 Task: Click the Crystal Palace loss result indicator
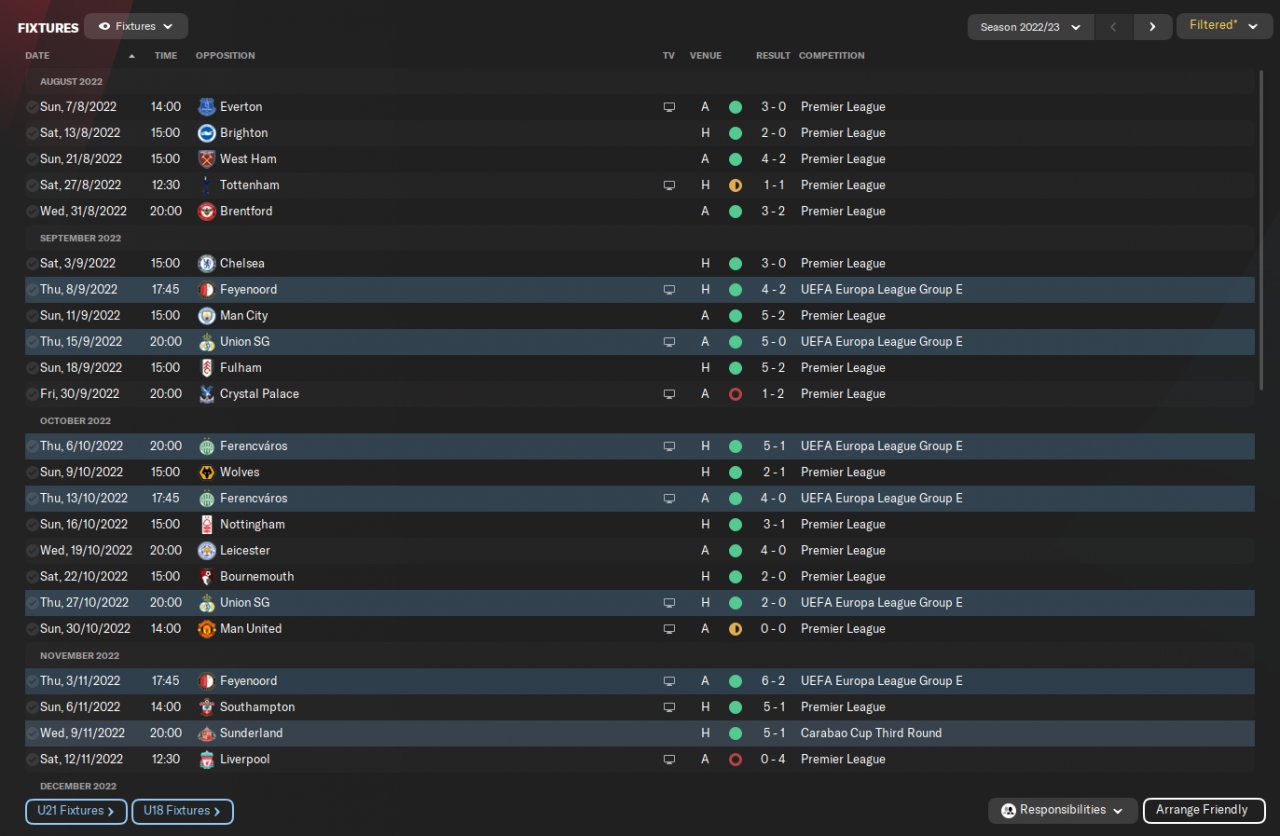coord(735,394)
